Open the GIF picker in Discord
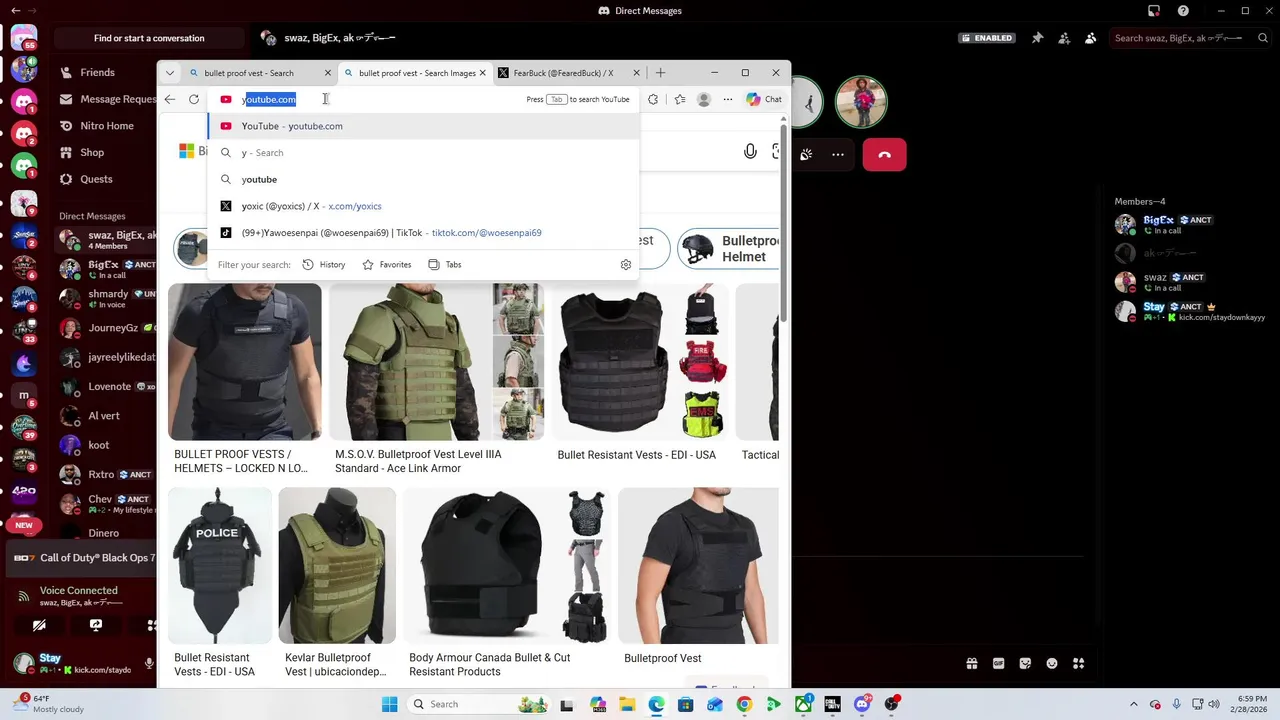This screenshot has width=1280, height=720. [998, 663]
